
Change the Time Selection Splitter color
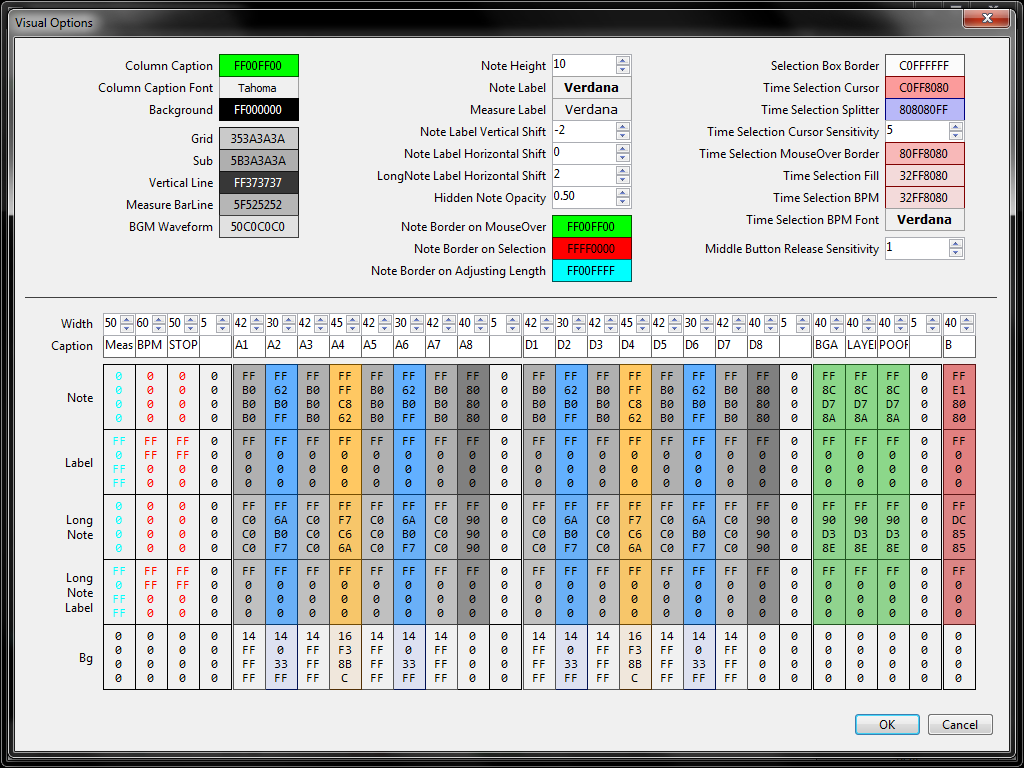924,110
